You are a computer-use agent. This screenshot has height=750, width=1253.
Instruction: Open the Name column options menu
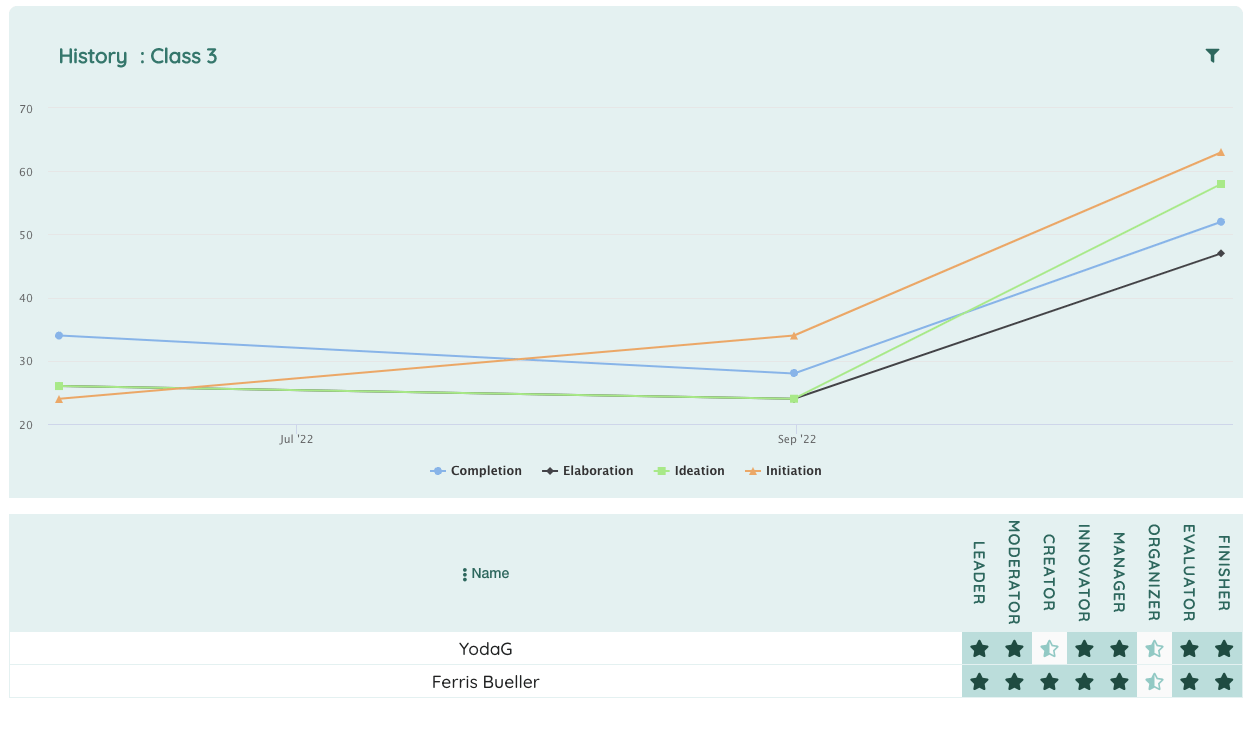pos(465,575)
